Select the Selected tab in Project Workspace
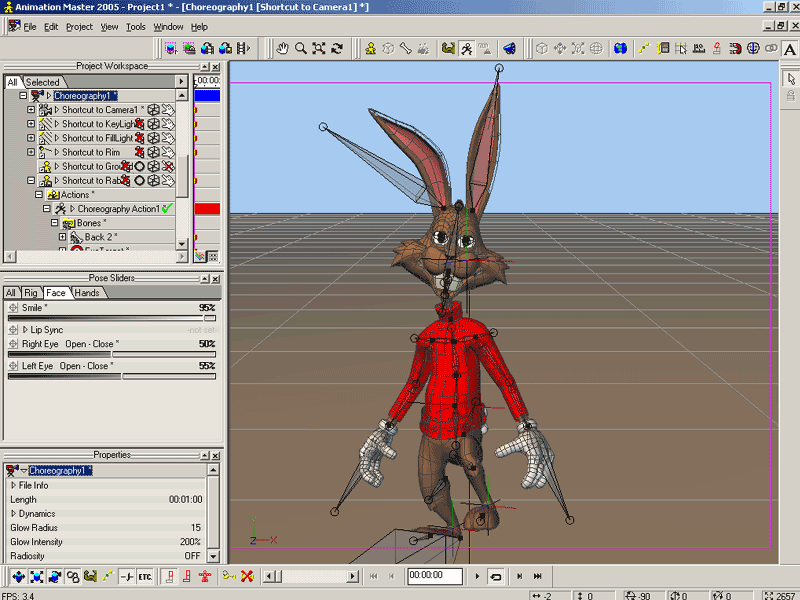 (43, 82)
